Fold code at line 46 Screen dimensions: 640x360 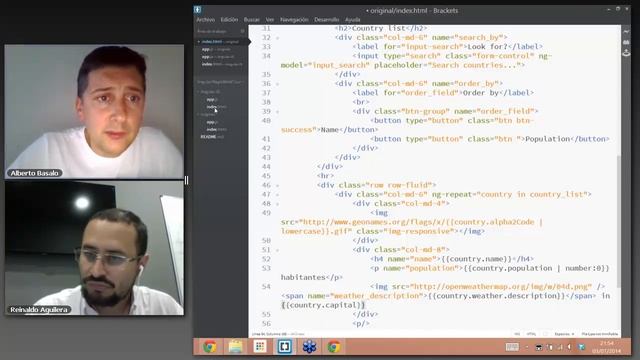click(x=278, y=185)
